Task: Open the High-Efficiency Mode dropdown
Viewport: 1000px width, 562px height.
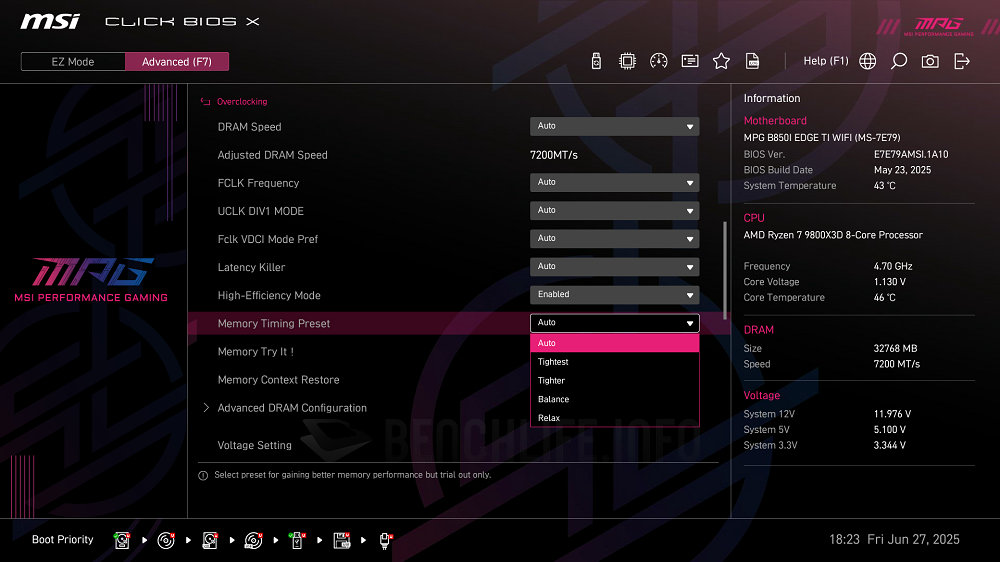Action: click(614, 295)
